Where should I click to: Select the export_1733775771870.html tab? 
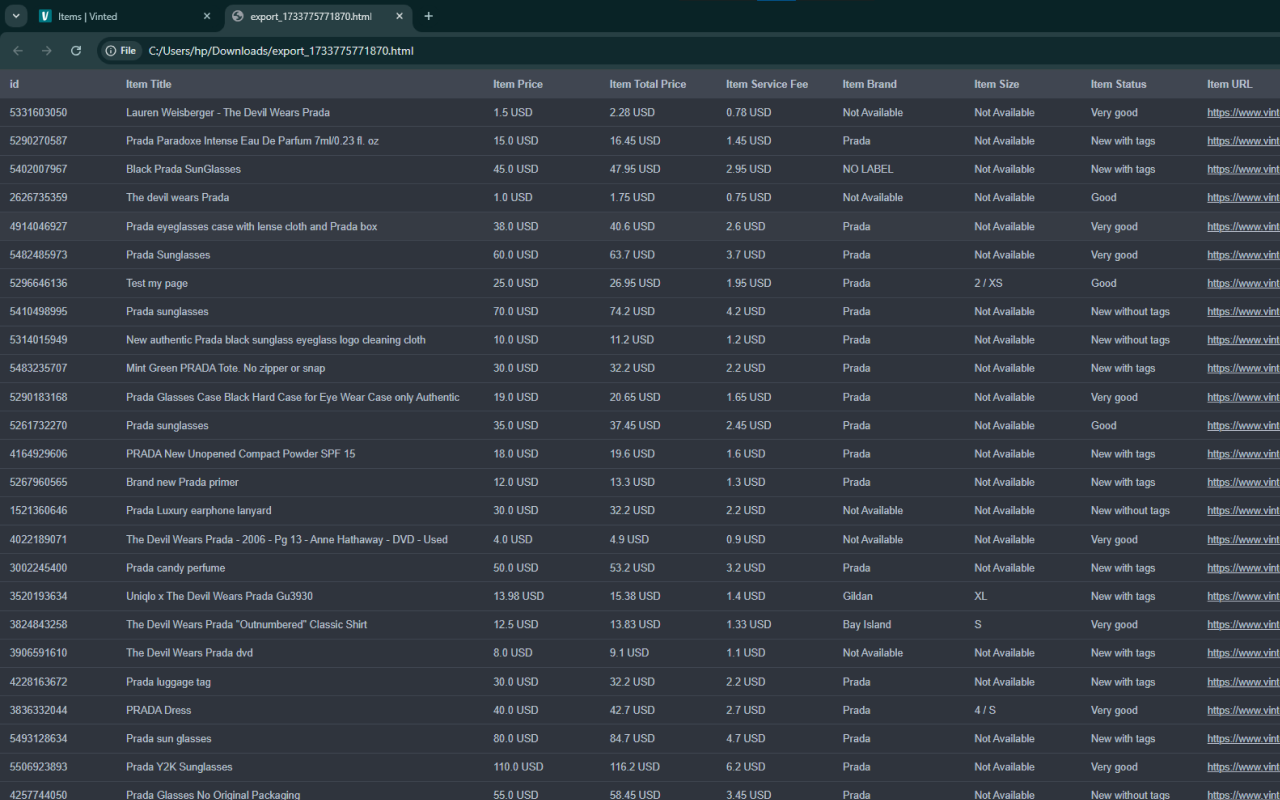(318, 16)
